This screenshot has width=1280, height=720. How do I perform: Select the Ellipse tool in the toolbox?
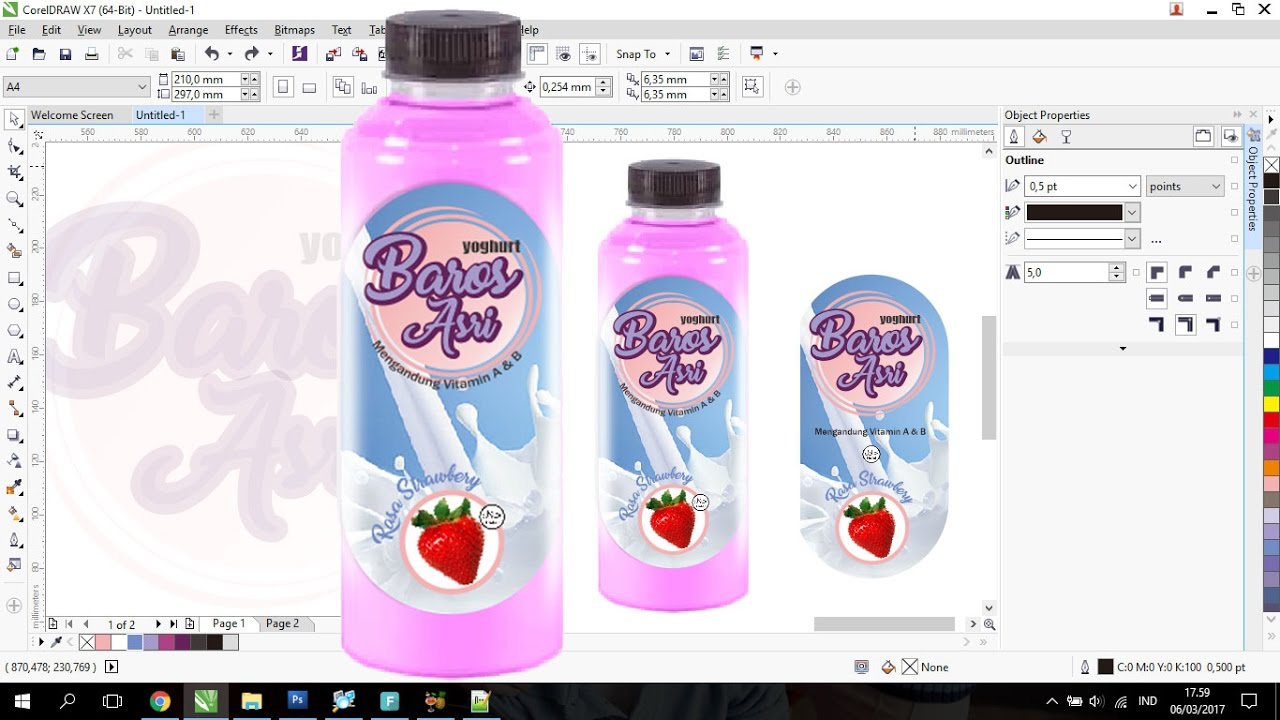[x=15, y=304]
